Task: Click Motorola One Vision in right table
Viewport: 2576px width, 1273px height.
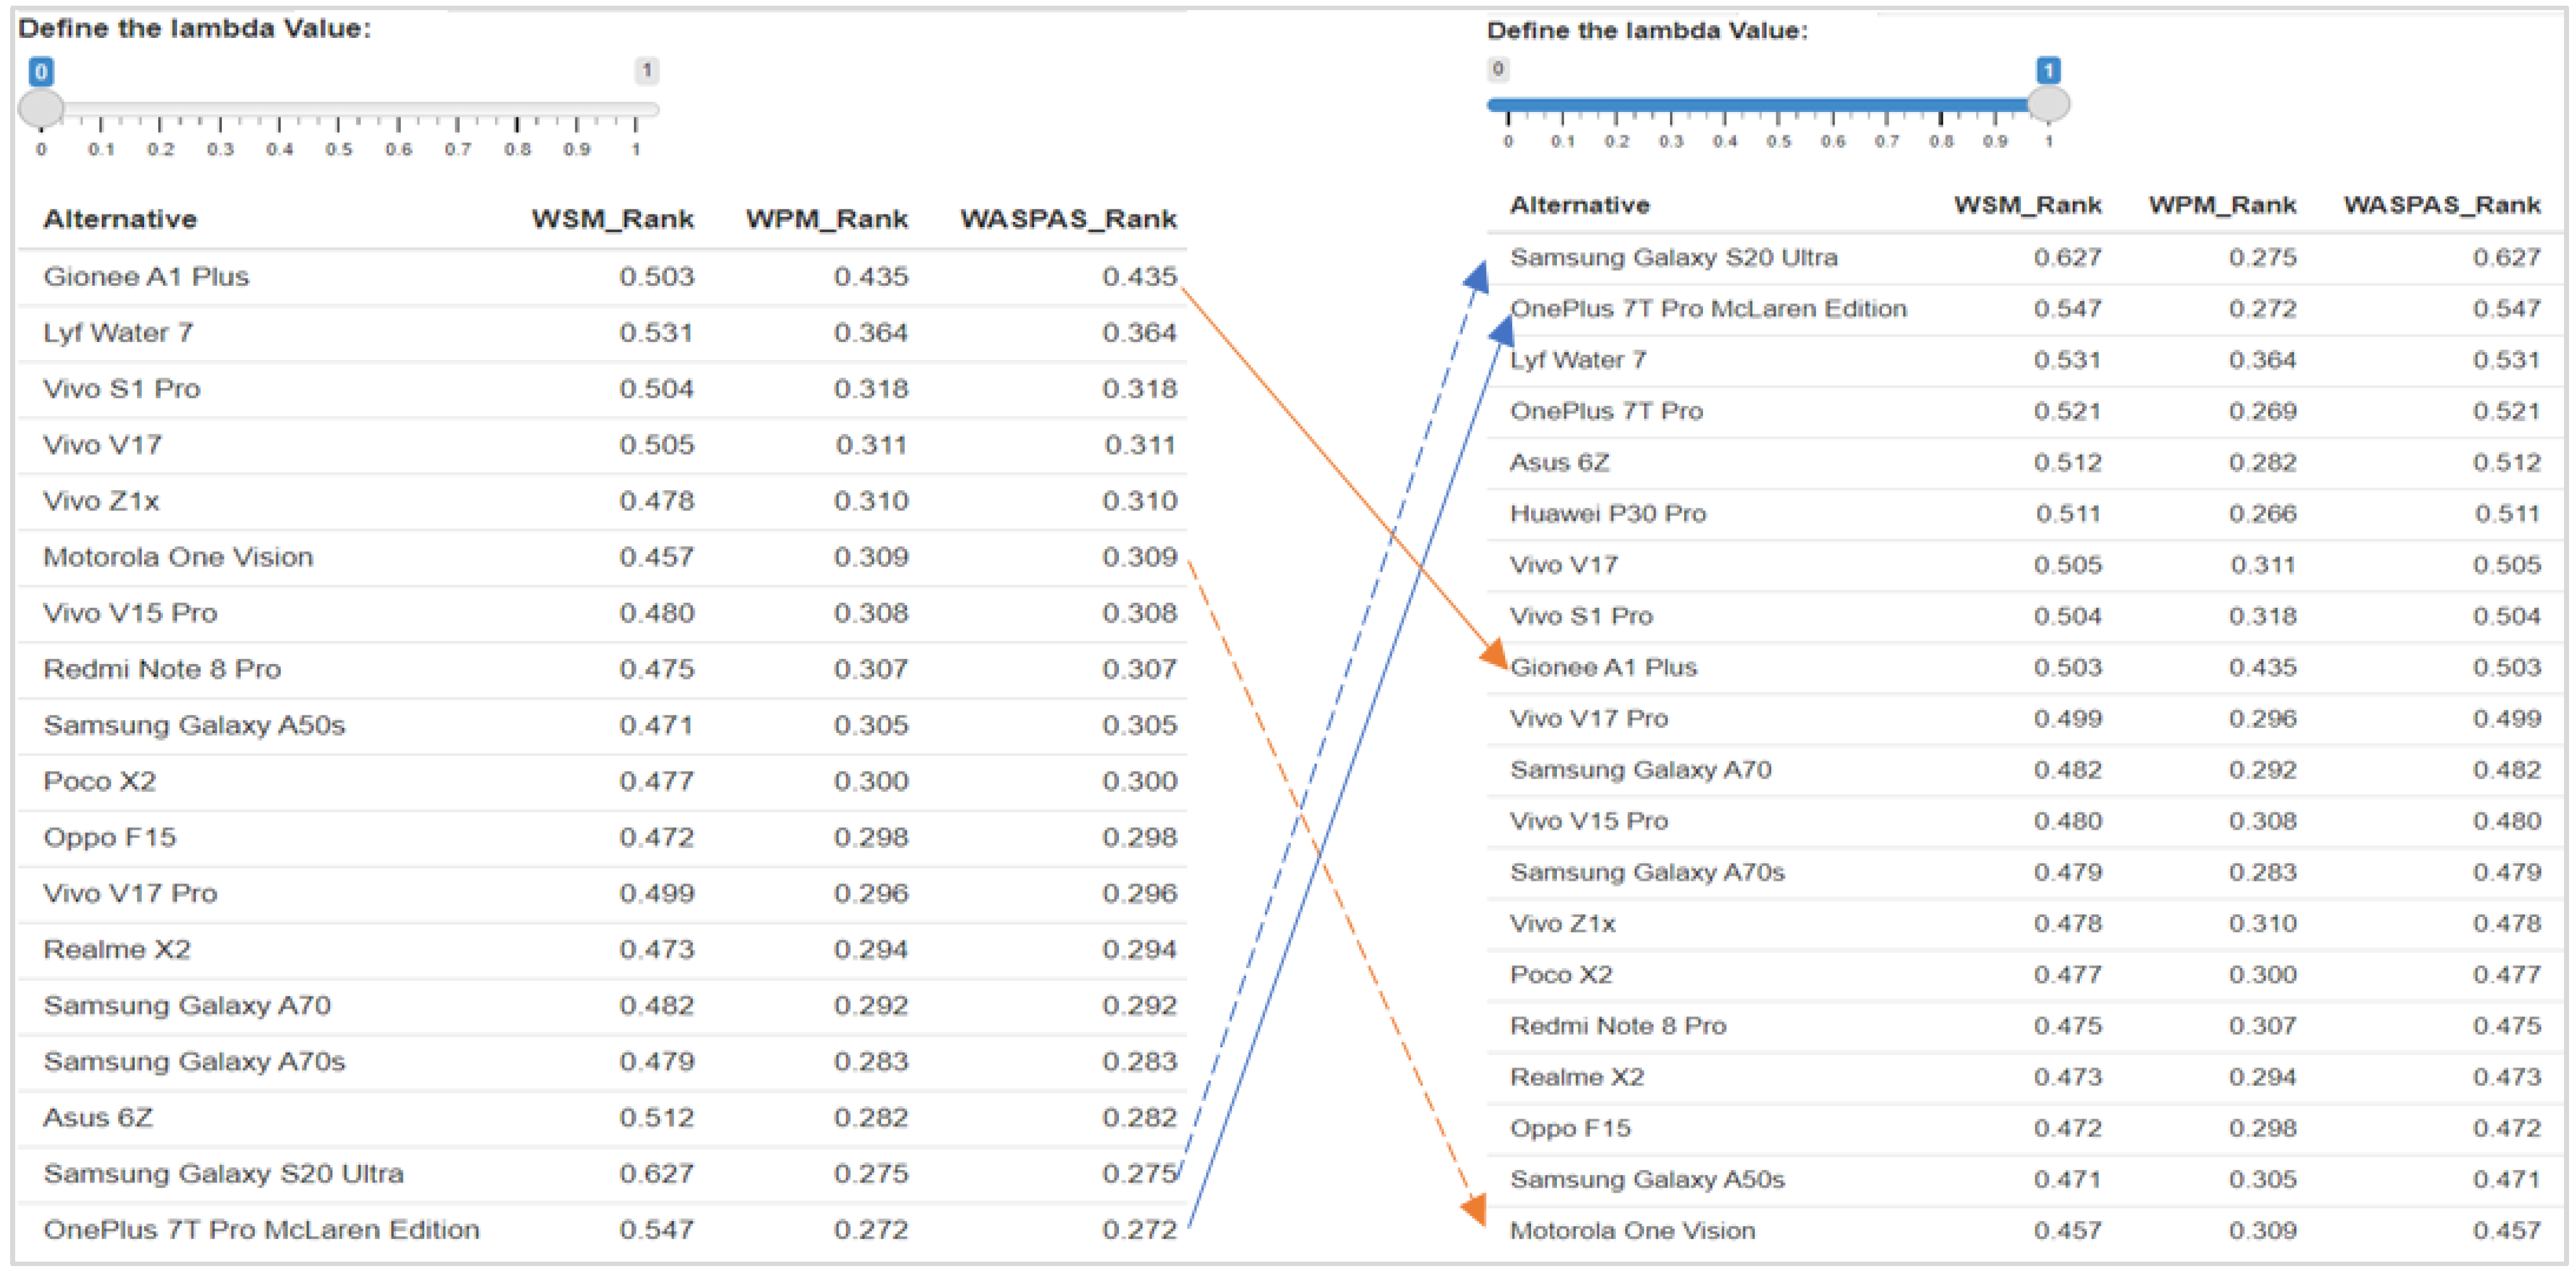Action: tap(1632, 1230)
